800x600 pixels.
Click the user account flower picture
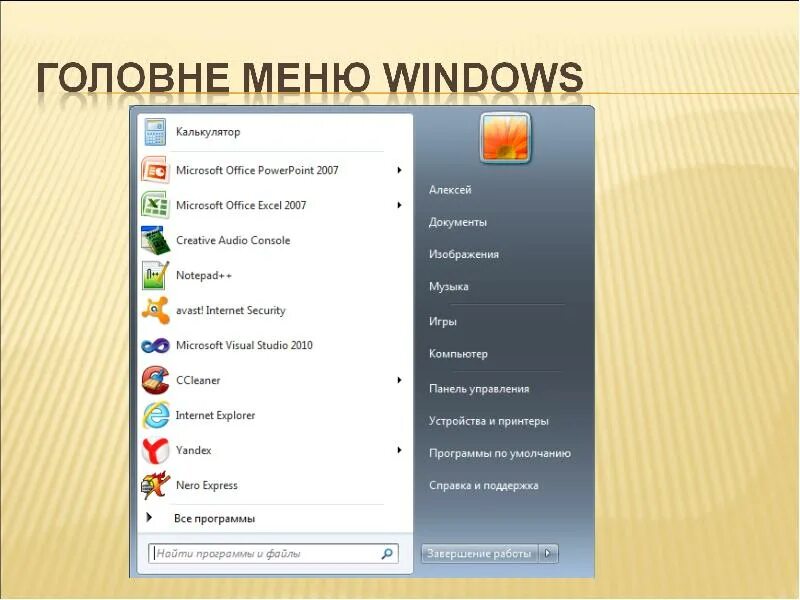[505, 137]
